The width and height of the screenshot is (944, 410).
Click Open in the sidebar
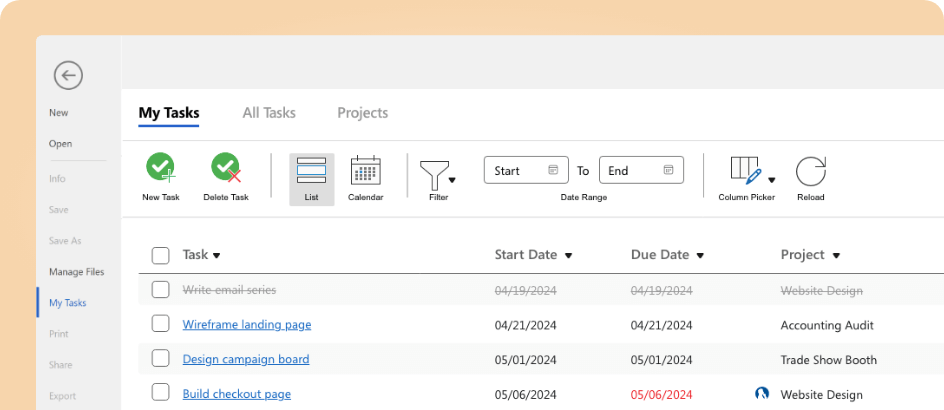(x=60, y=144)
